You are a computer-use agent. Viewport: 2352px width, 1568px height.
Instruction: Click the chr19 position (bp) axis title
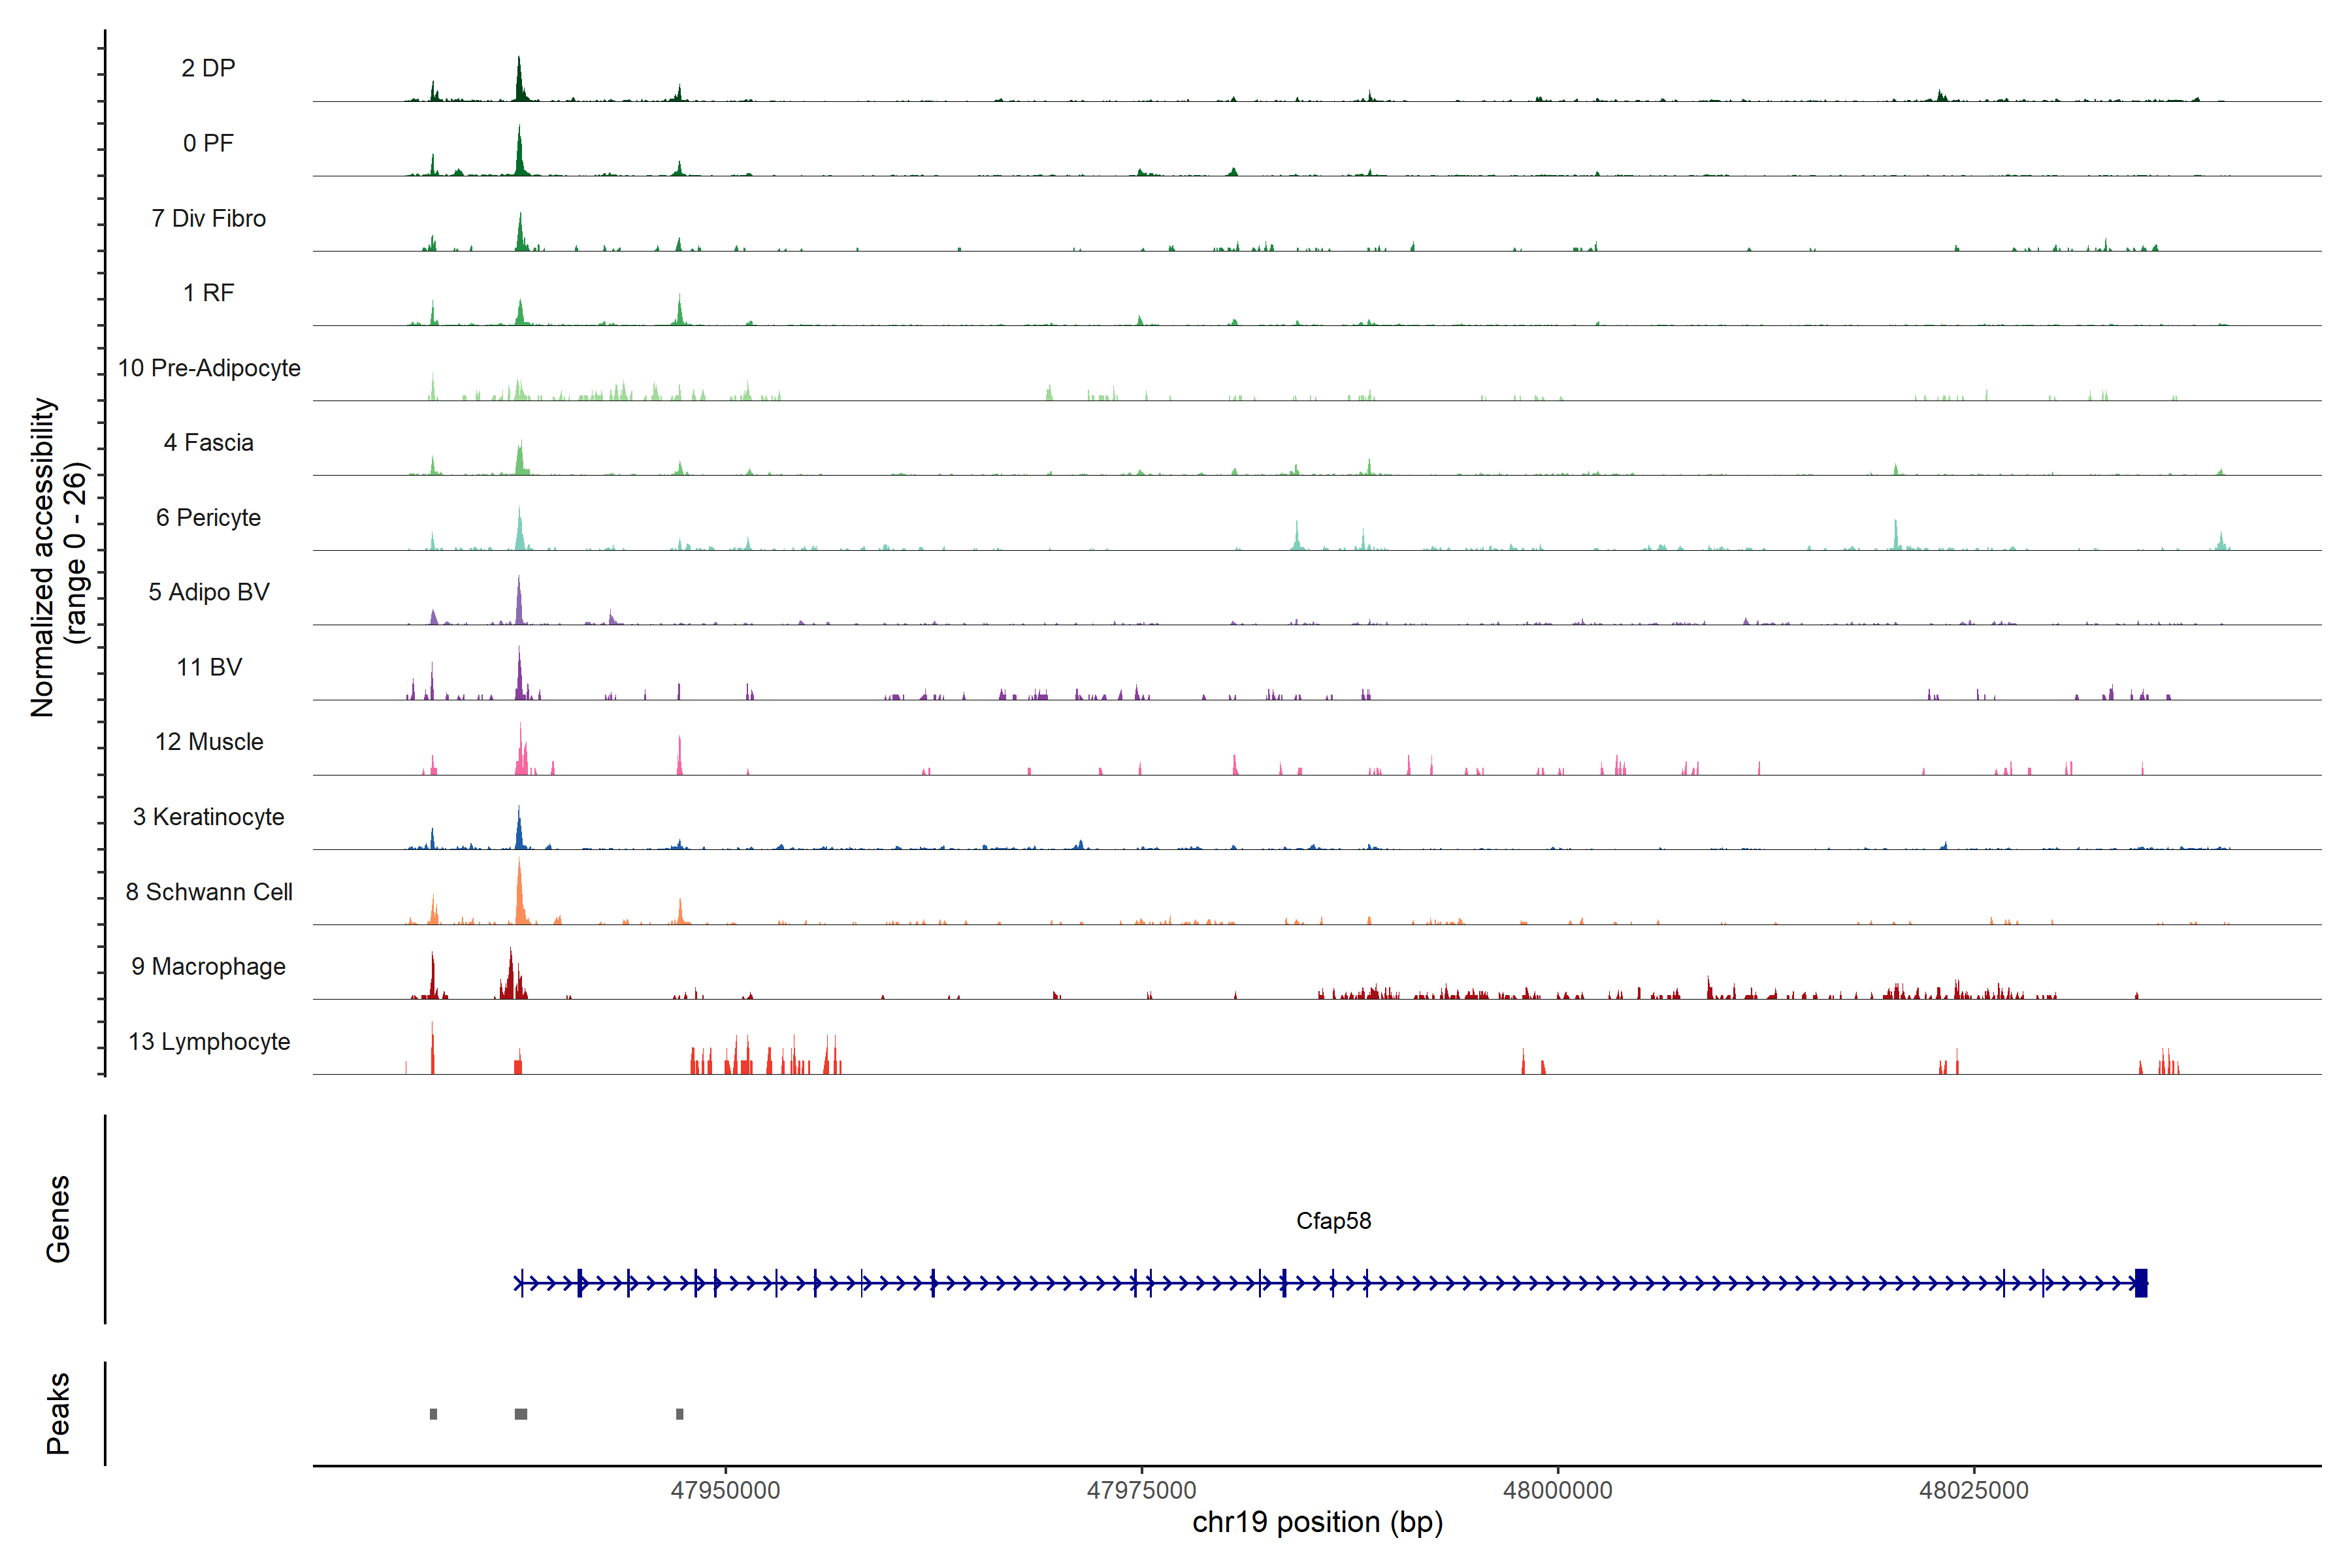click(1317, 1523)
